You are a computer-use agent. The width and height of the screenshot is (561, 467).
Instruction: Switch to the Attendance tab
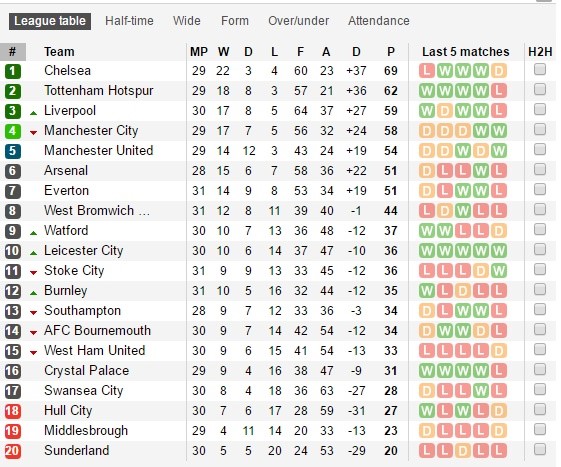pos(379,21)
